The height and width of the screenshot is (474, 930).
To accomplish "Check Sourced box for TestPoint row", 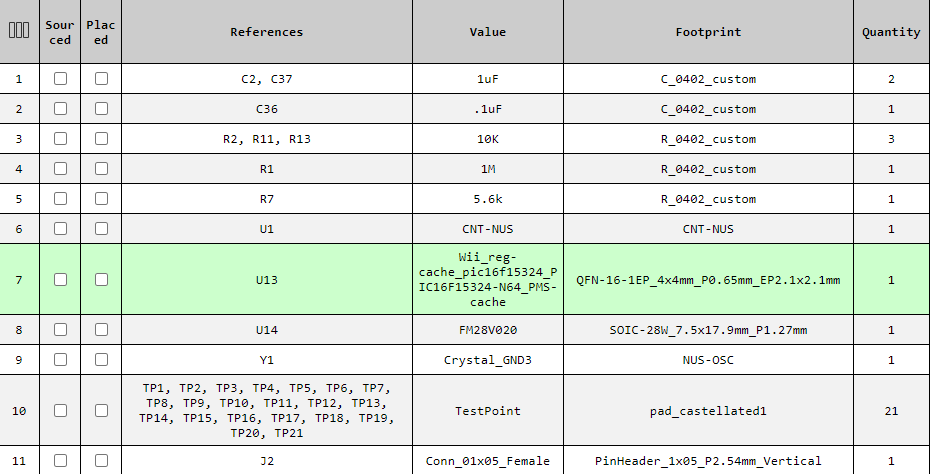I will 60,411.
